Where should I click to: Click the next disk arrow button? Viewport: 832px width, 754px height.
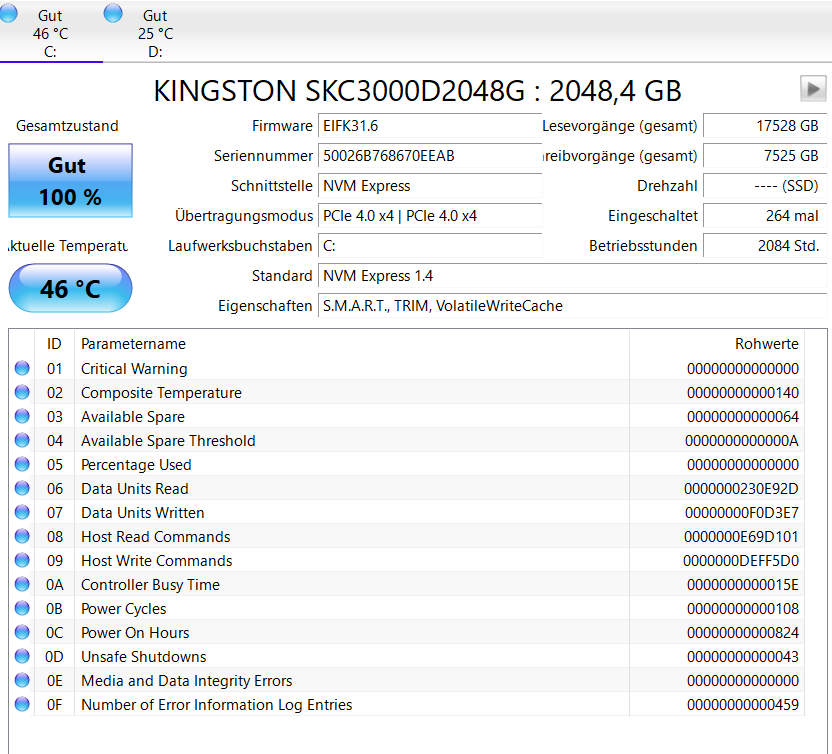pos(813,89)
